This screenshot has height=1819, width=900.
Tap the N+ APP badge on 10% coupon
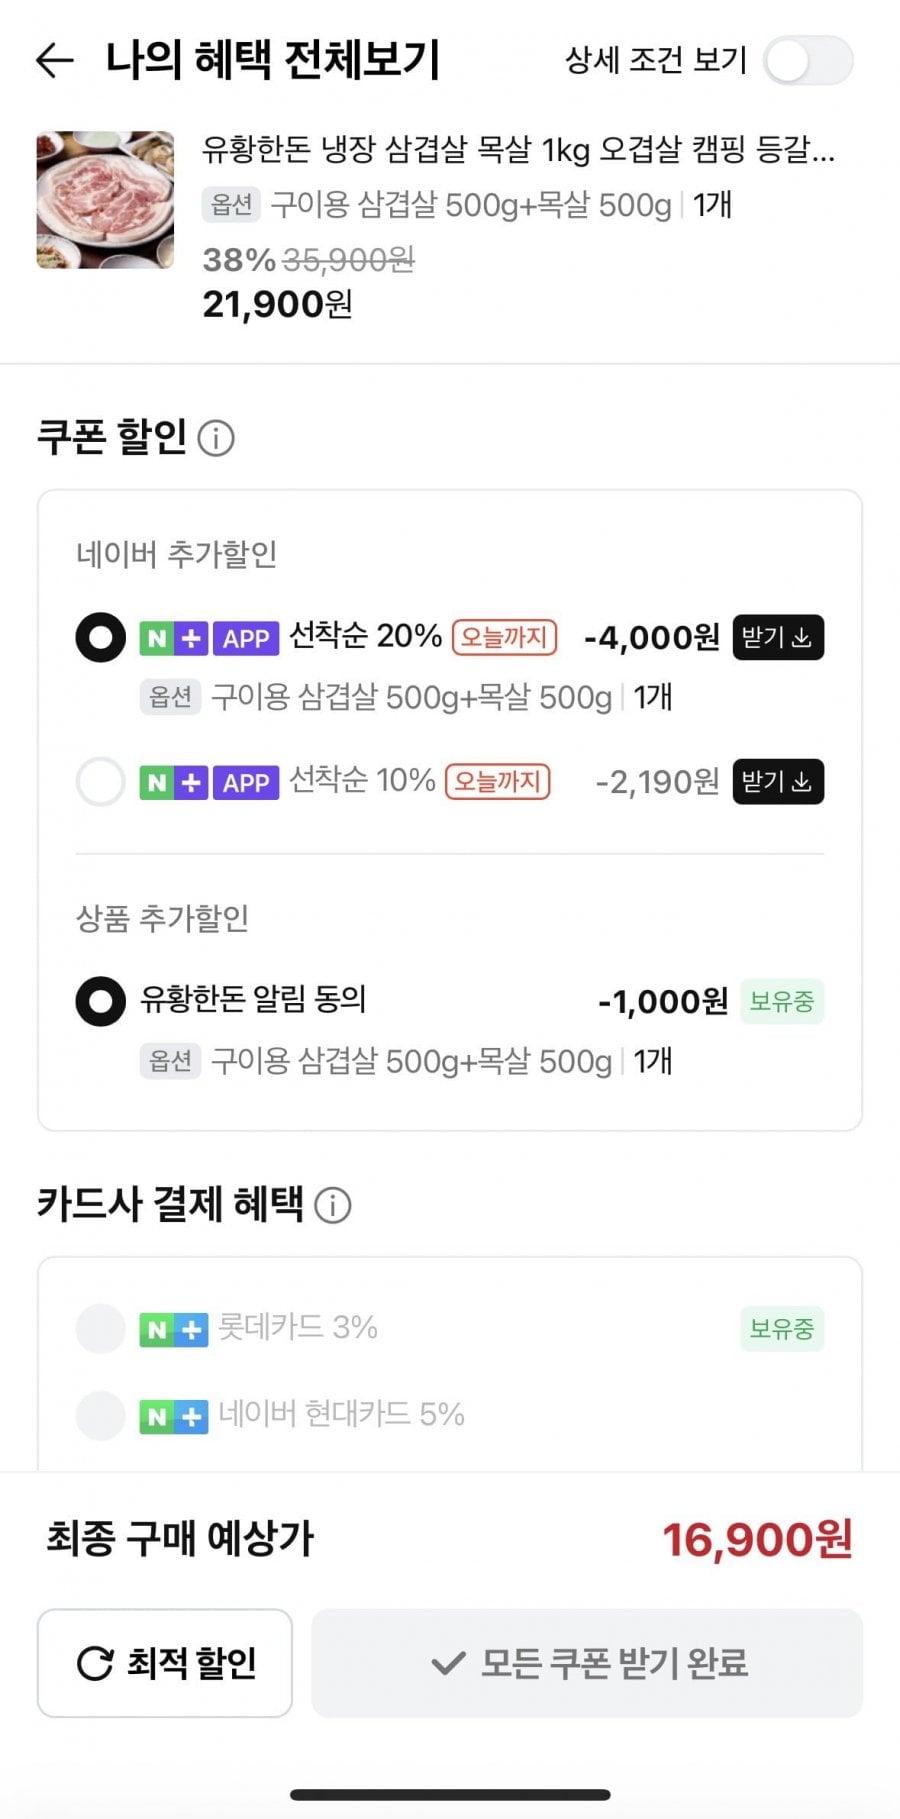(x=208, y=782)
